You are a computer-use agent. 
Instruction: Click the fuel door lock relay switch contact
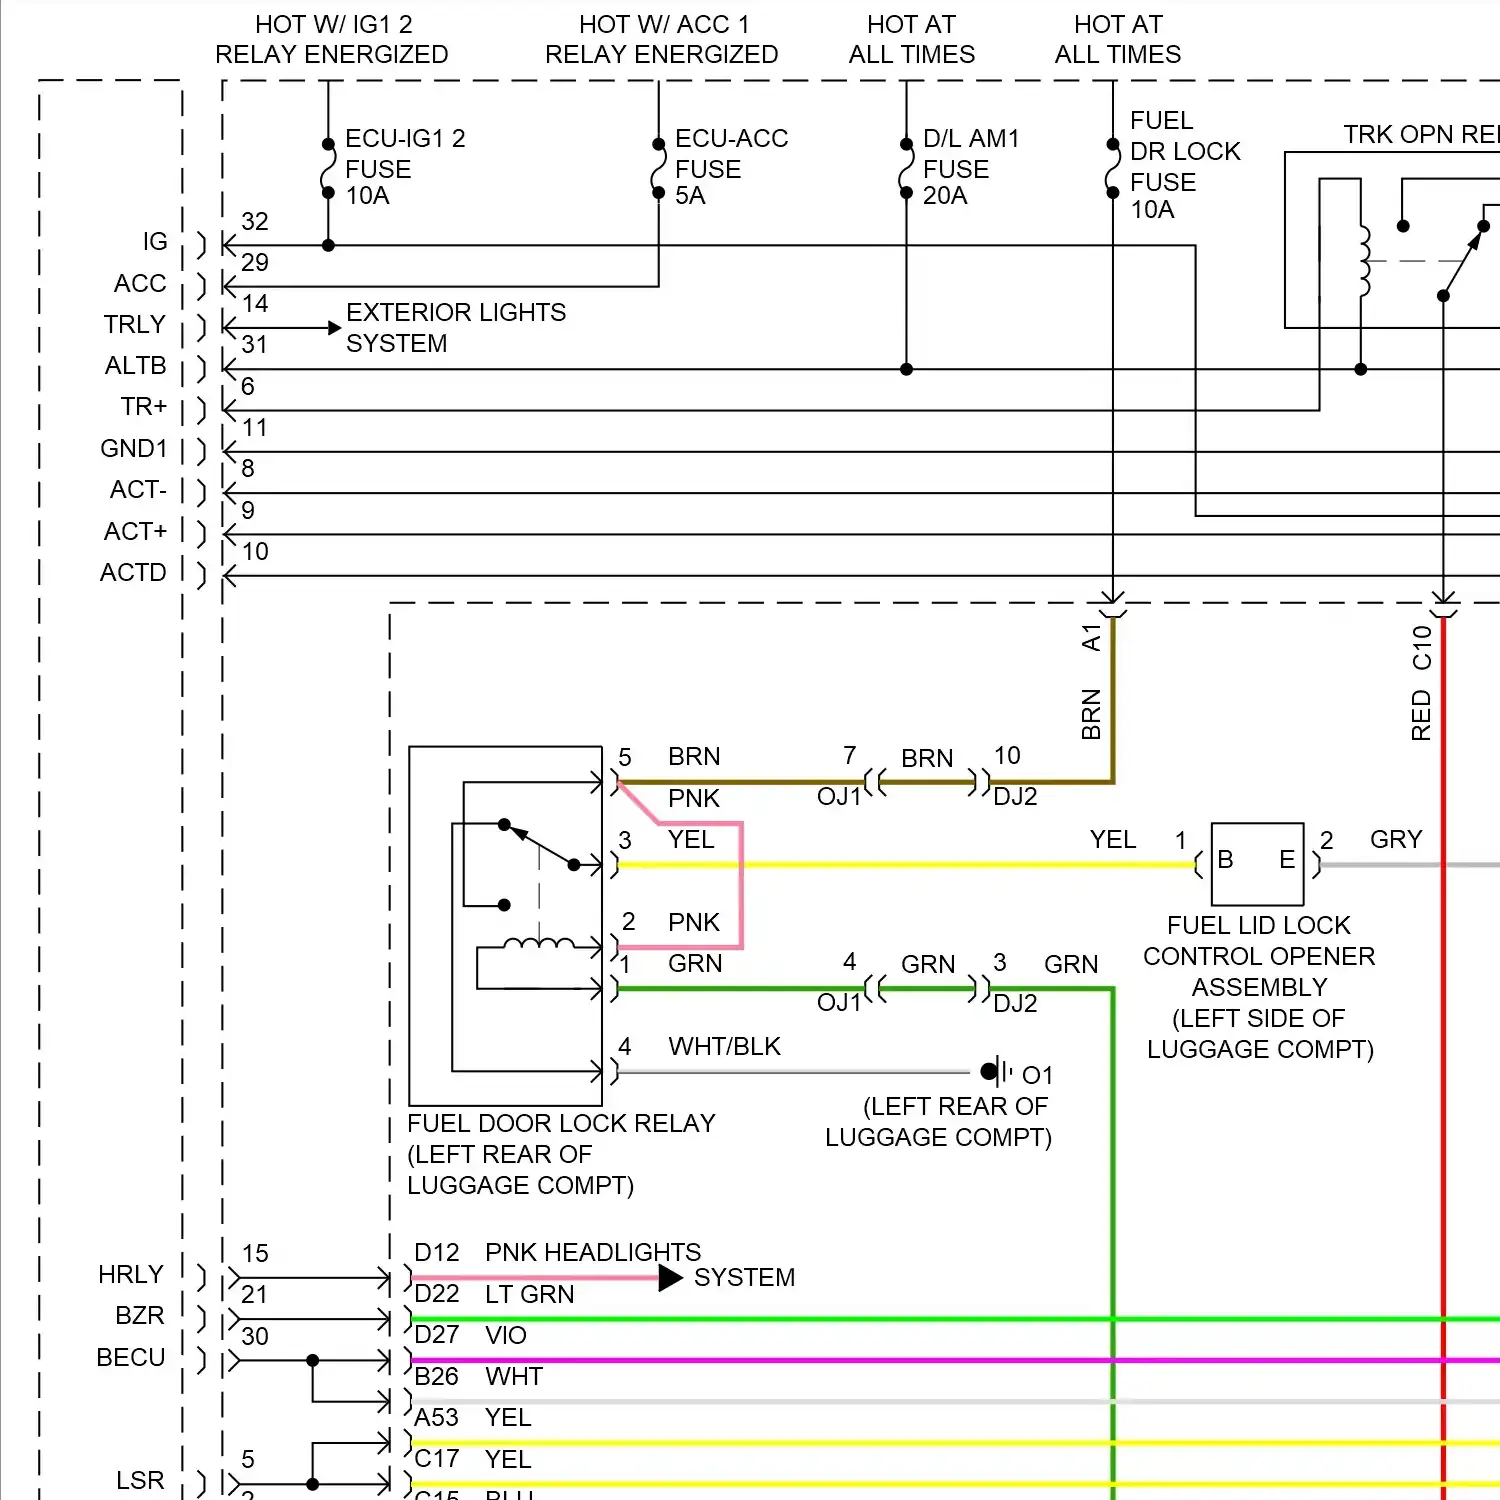pyautogui.click(x=540, y=845)
